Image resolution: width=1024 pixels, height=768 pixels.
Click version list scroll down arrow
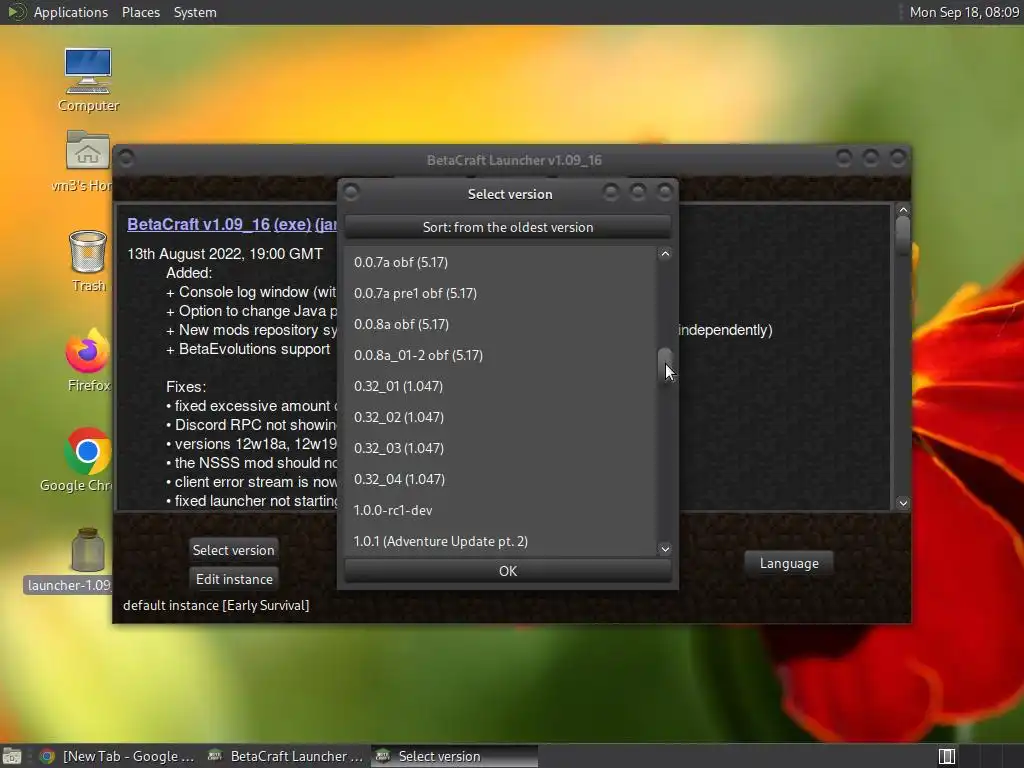click(x=665, y=549)
